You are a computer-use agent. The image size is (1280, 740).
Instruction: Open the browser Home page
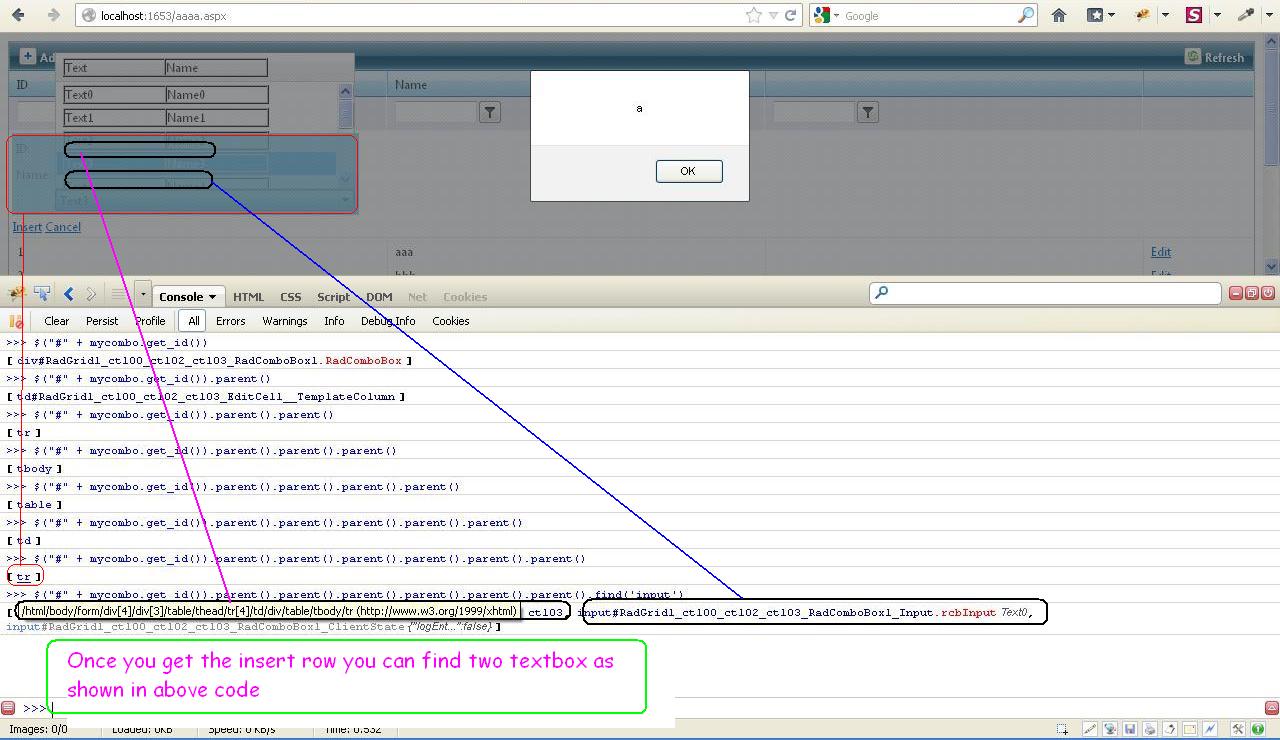tap(1059, 15)
